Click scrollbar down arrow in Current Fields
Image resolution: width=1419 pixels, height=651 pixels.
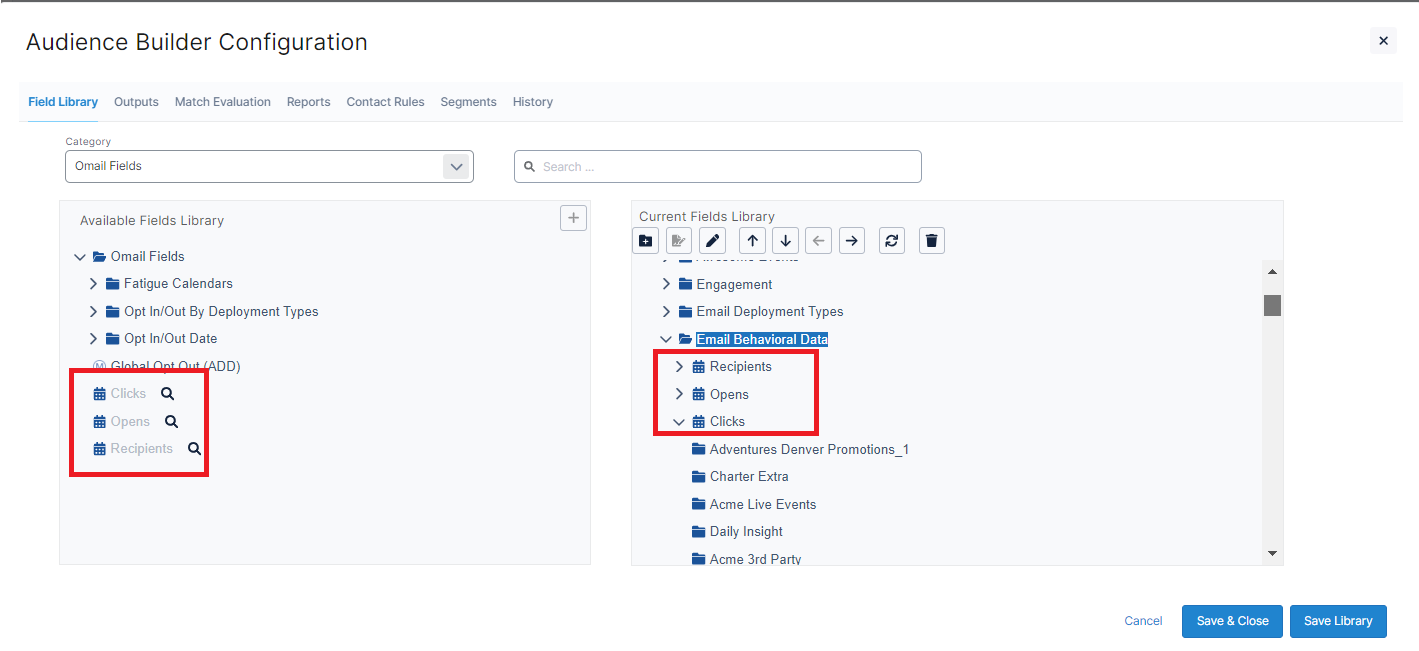[x=1272, y=553]
